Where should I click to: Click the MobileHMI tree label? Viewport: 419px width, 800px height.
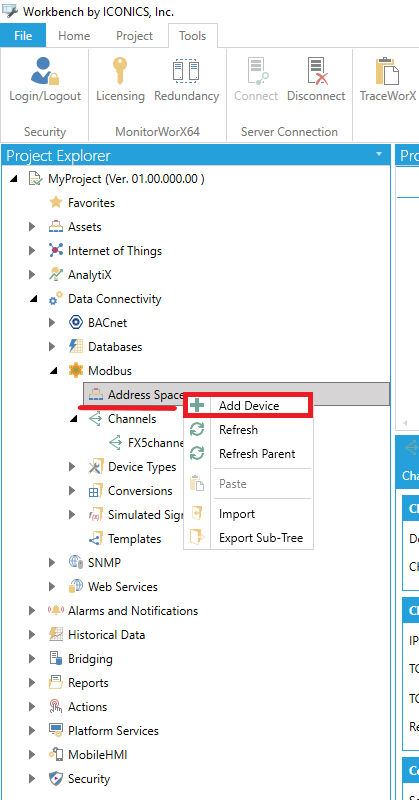(97, 754)
